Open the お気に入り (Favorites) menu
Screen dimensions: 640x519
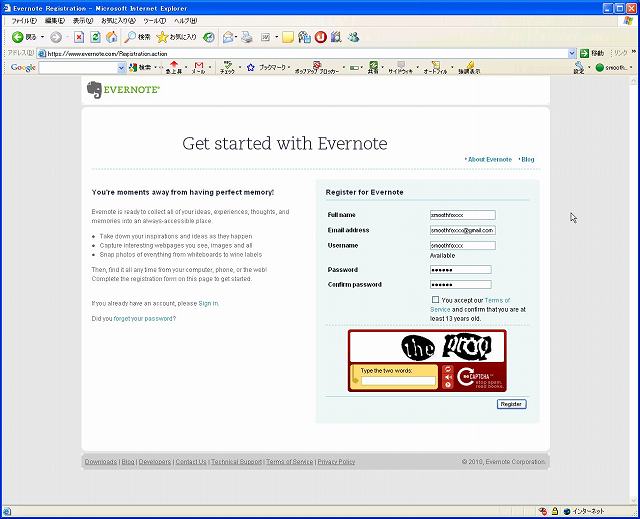pos(118,21)
